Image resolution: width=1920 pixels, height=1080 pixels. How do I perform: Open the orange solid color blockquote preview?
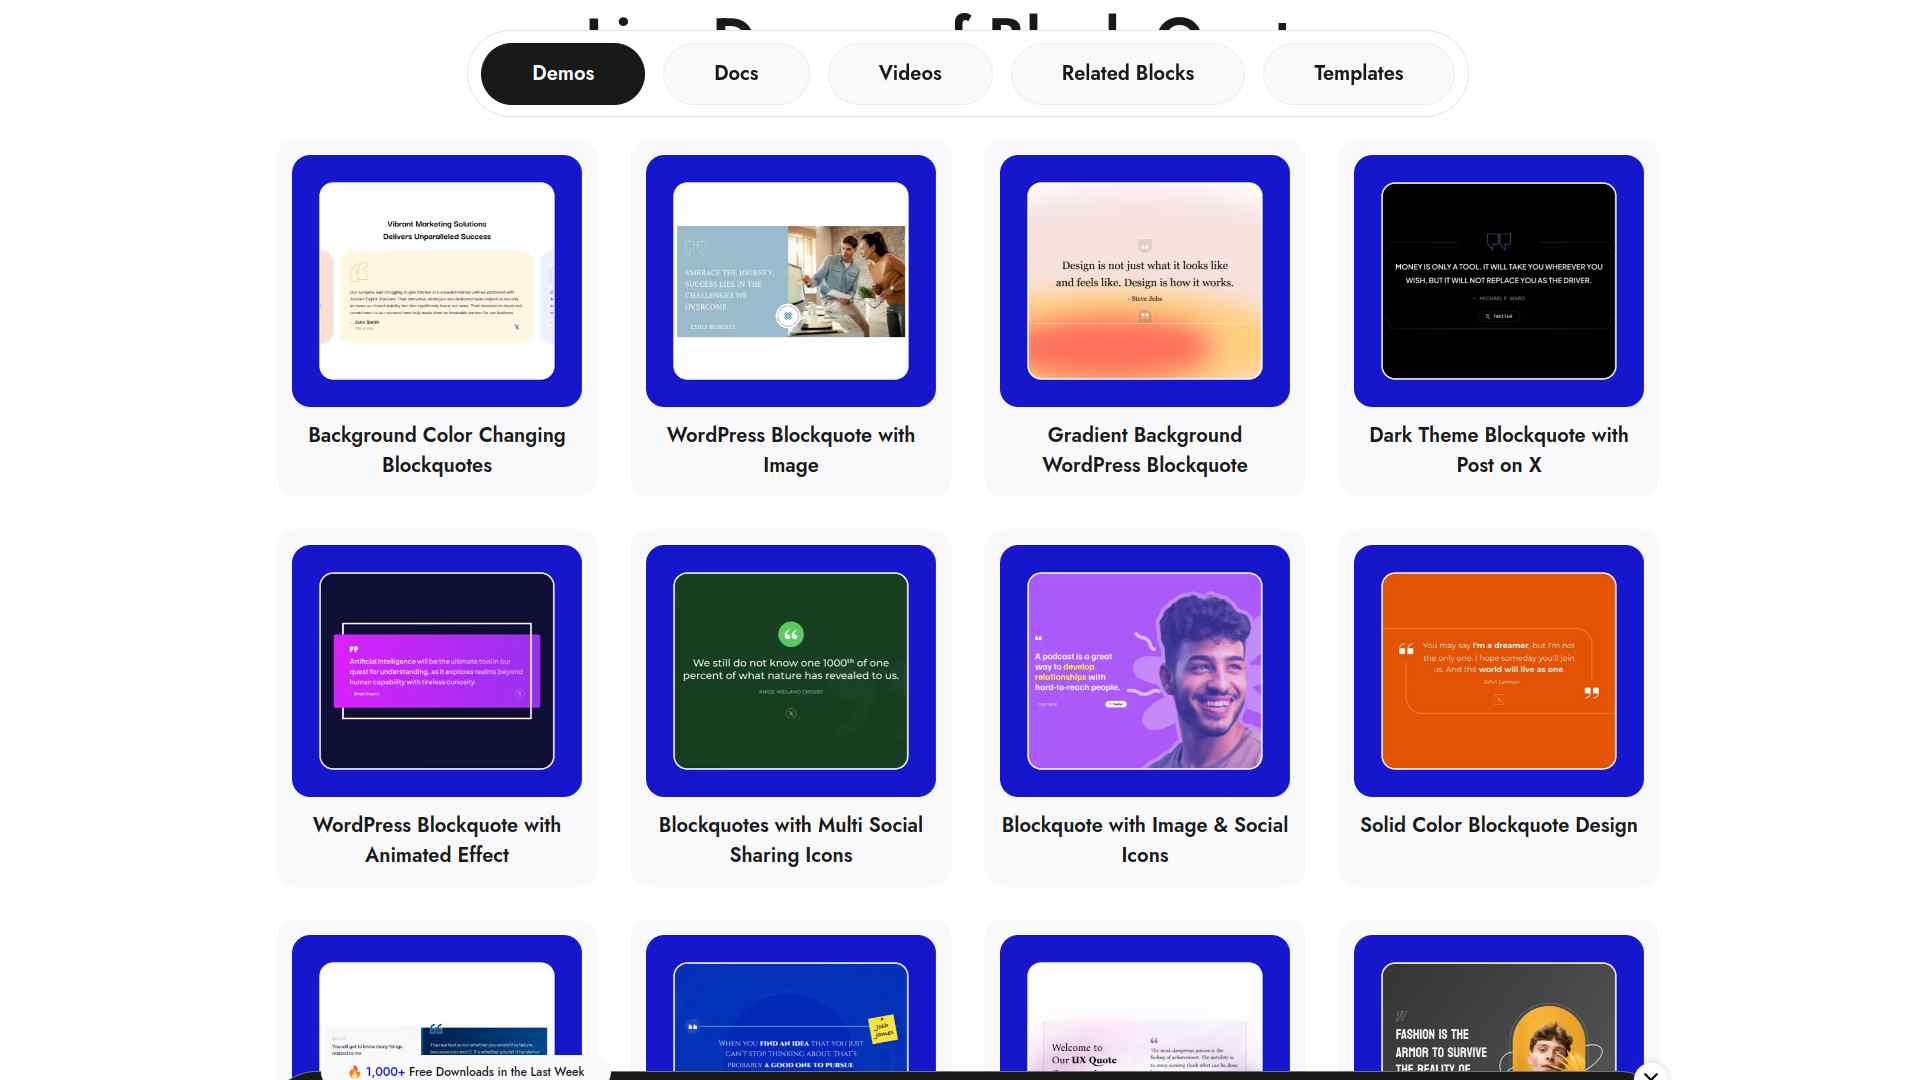coord(1499,671)
